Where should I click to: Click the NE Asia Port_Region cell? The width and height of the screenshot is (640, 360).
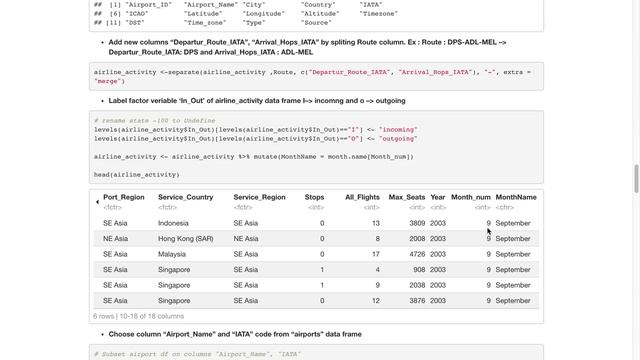pos(116,239)
